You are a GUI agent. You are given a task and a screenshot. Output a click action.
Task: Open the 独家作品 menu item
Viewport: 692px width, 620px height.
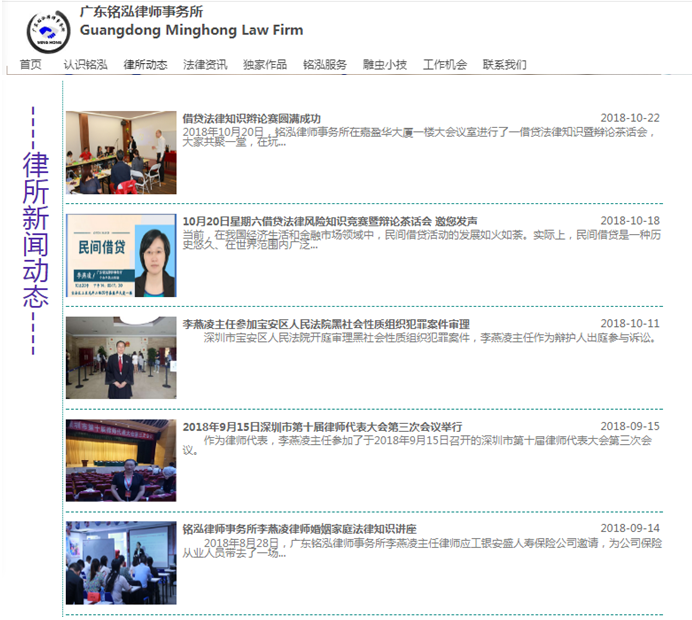[265, 64]
